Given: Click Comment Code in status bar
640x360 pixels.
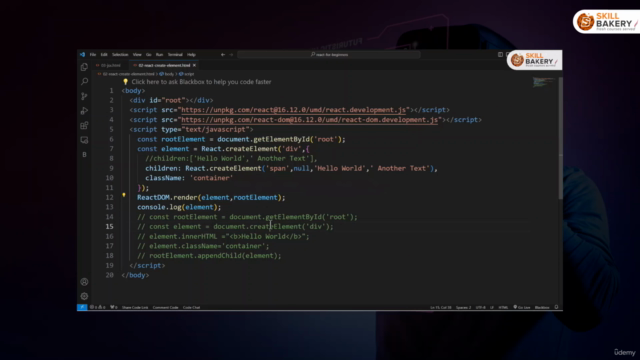Looking at the screenshot, I should [165, 307].
